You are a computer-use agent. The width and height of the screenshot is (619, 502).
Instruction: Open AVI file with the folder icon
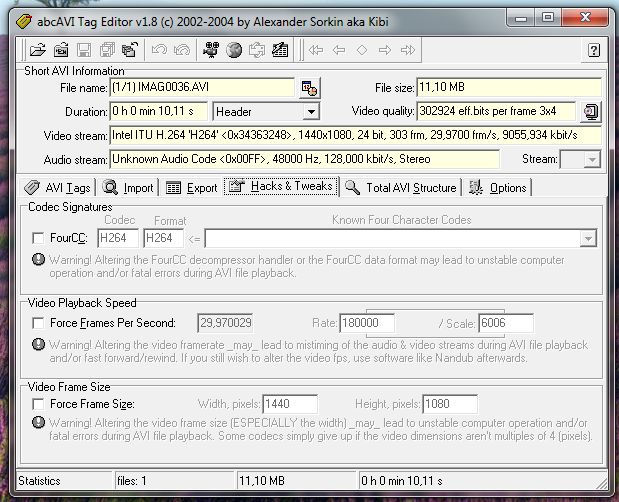38,50
